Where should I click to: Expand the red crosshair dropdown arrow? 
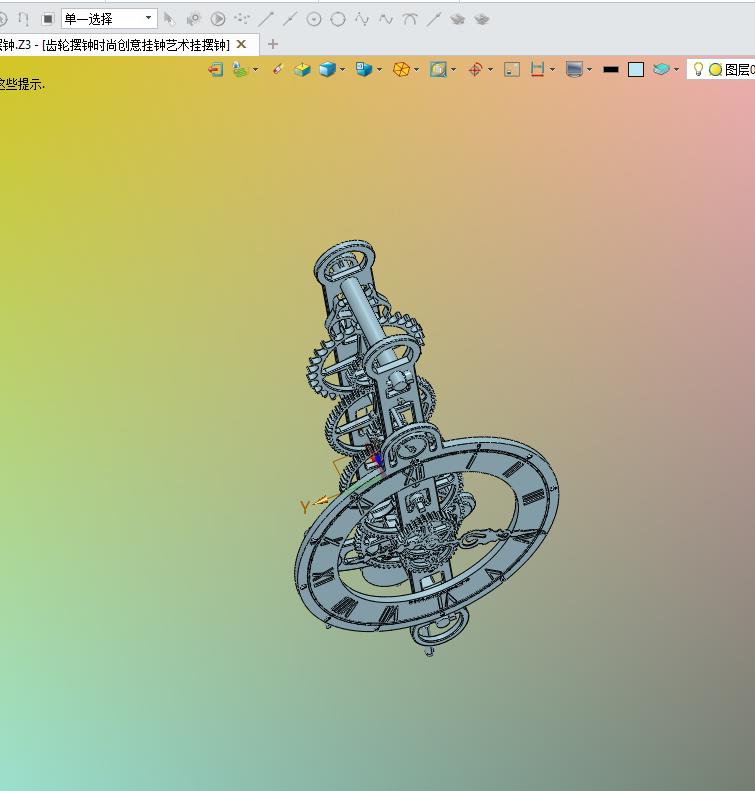(491, 70)
